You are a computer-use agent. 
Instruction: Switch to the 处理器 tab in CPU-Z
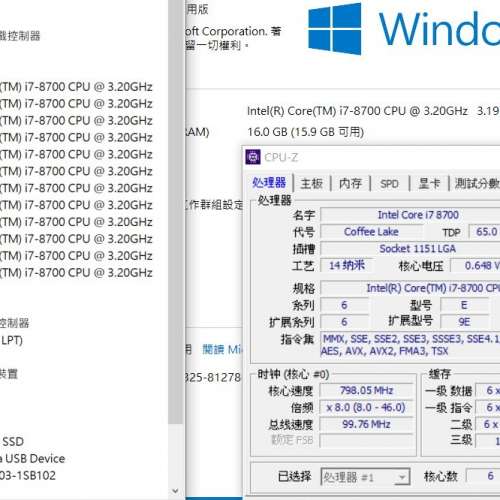(269, 183)
